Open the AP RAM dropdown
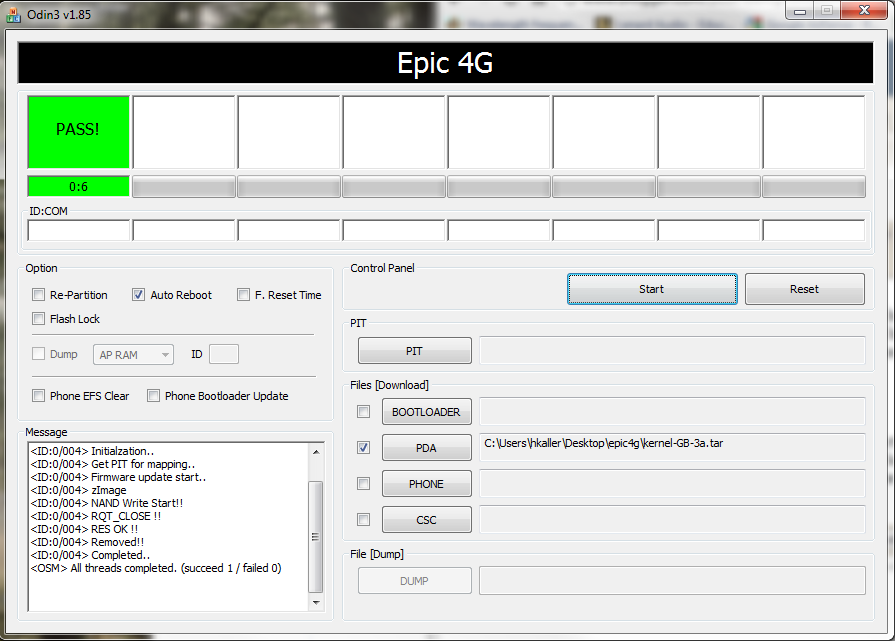Screen dimensions: 895x641 click(134, 354)
